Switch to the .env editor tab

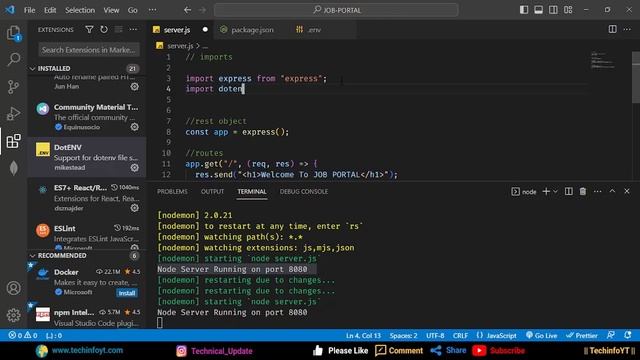pyautogui.click(x=314, y=29)
